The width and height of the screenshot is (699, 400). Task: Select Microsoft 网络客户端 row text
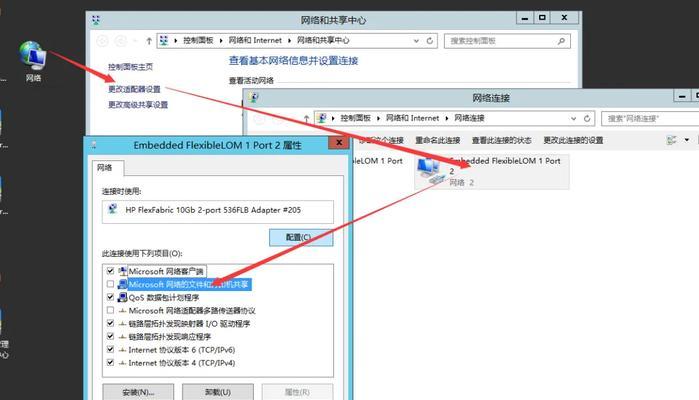pyautogui.click(x=166, y=271)
